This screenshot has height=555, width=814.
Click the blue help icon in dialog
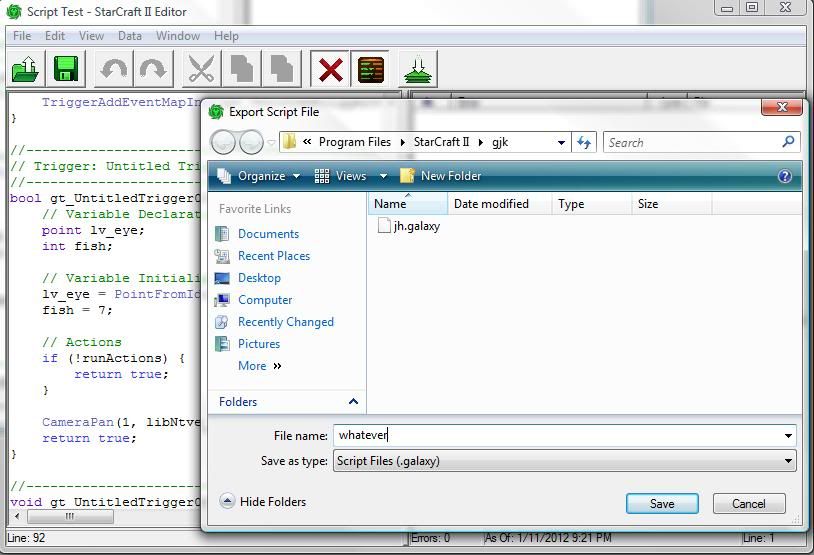click(785, 176)
